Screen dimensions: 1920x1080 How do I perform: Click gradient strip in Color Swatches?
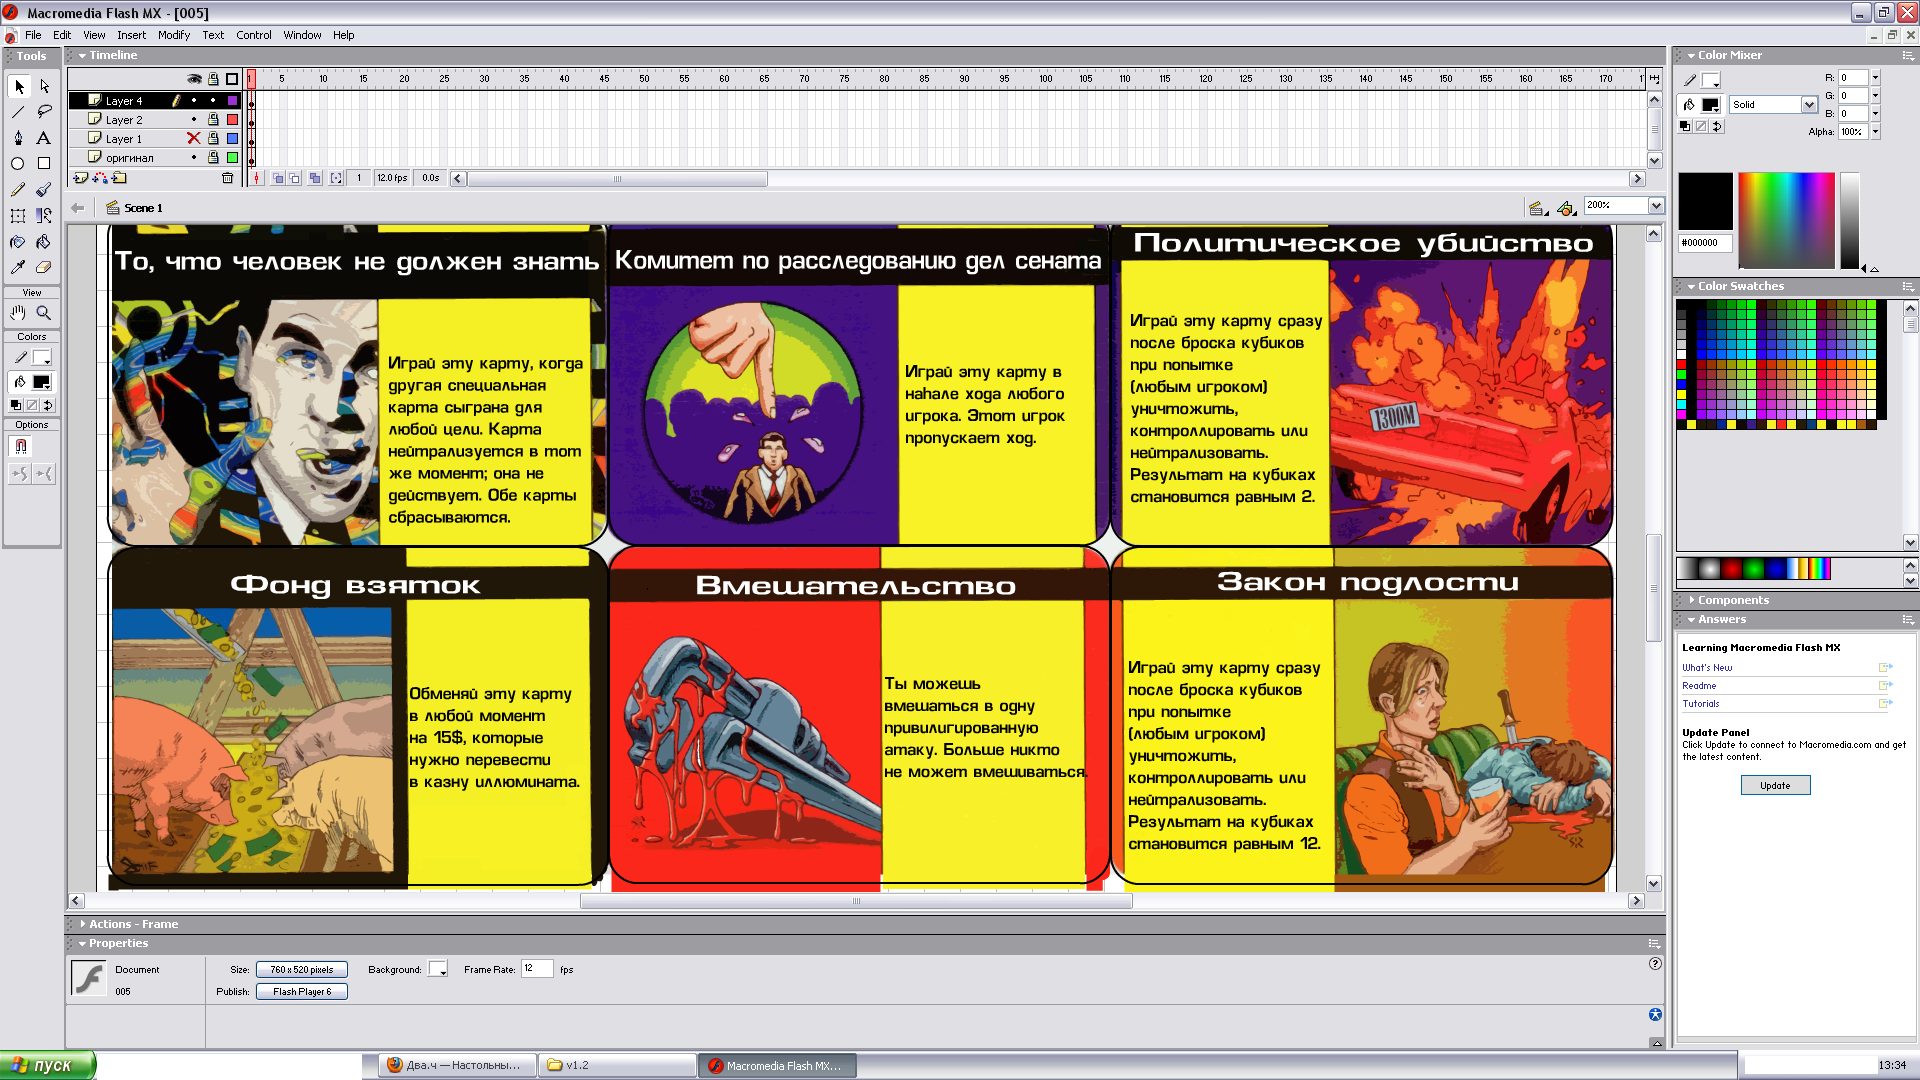[1754, 569]
